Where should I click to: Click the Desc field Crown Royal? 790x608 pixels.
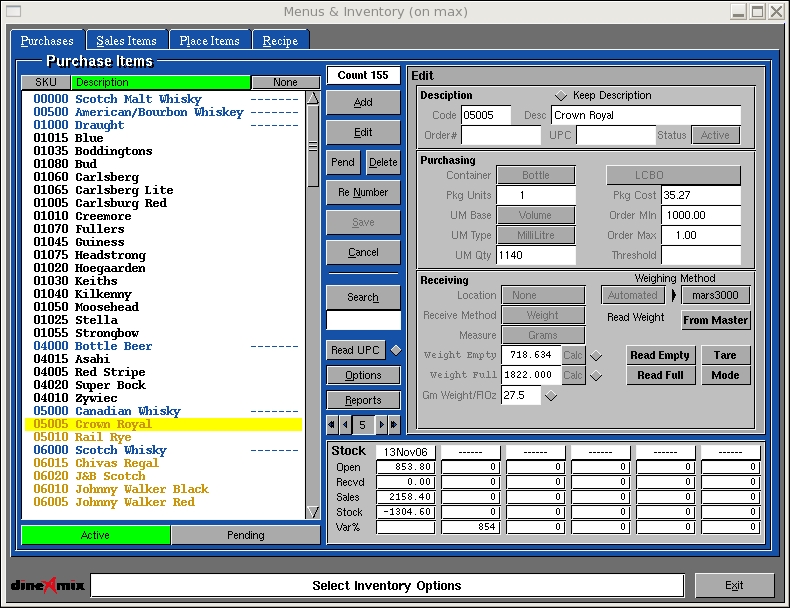[x=646, y=115]
